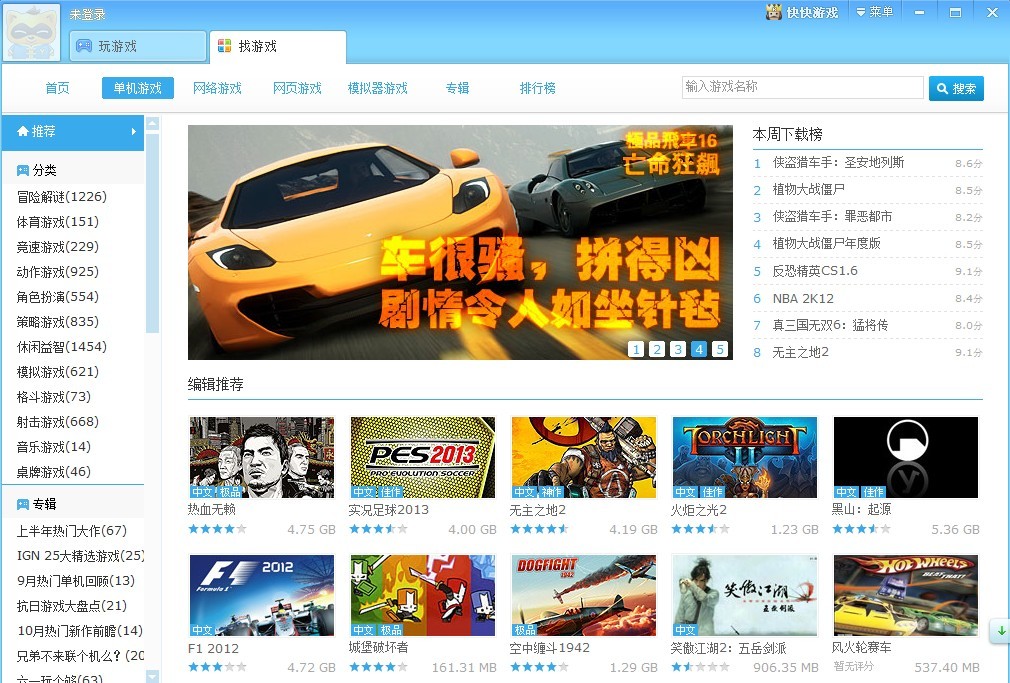
Task: Click the 空中缠斗1942 title text
Action: [549, 648]
